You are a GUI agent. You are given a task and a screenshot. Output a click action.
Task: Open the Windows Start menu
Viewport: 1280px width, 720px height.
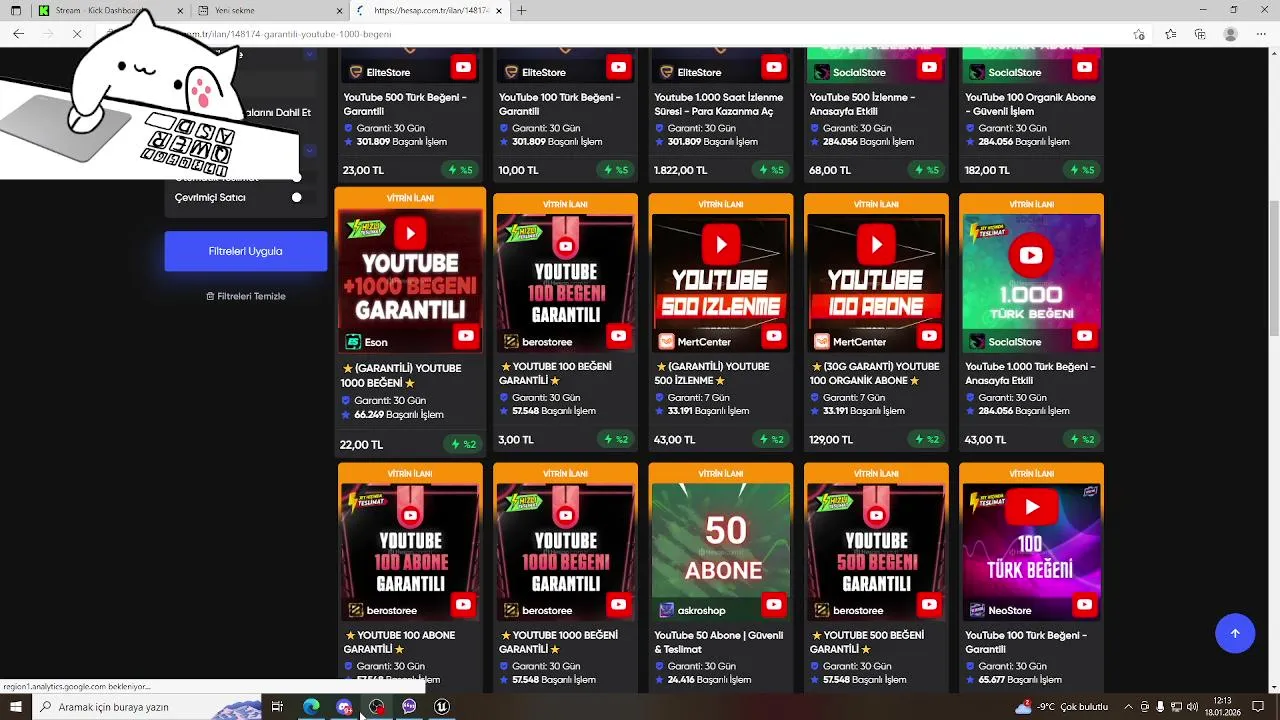click(x=15, y=707)
